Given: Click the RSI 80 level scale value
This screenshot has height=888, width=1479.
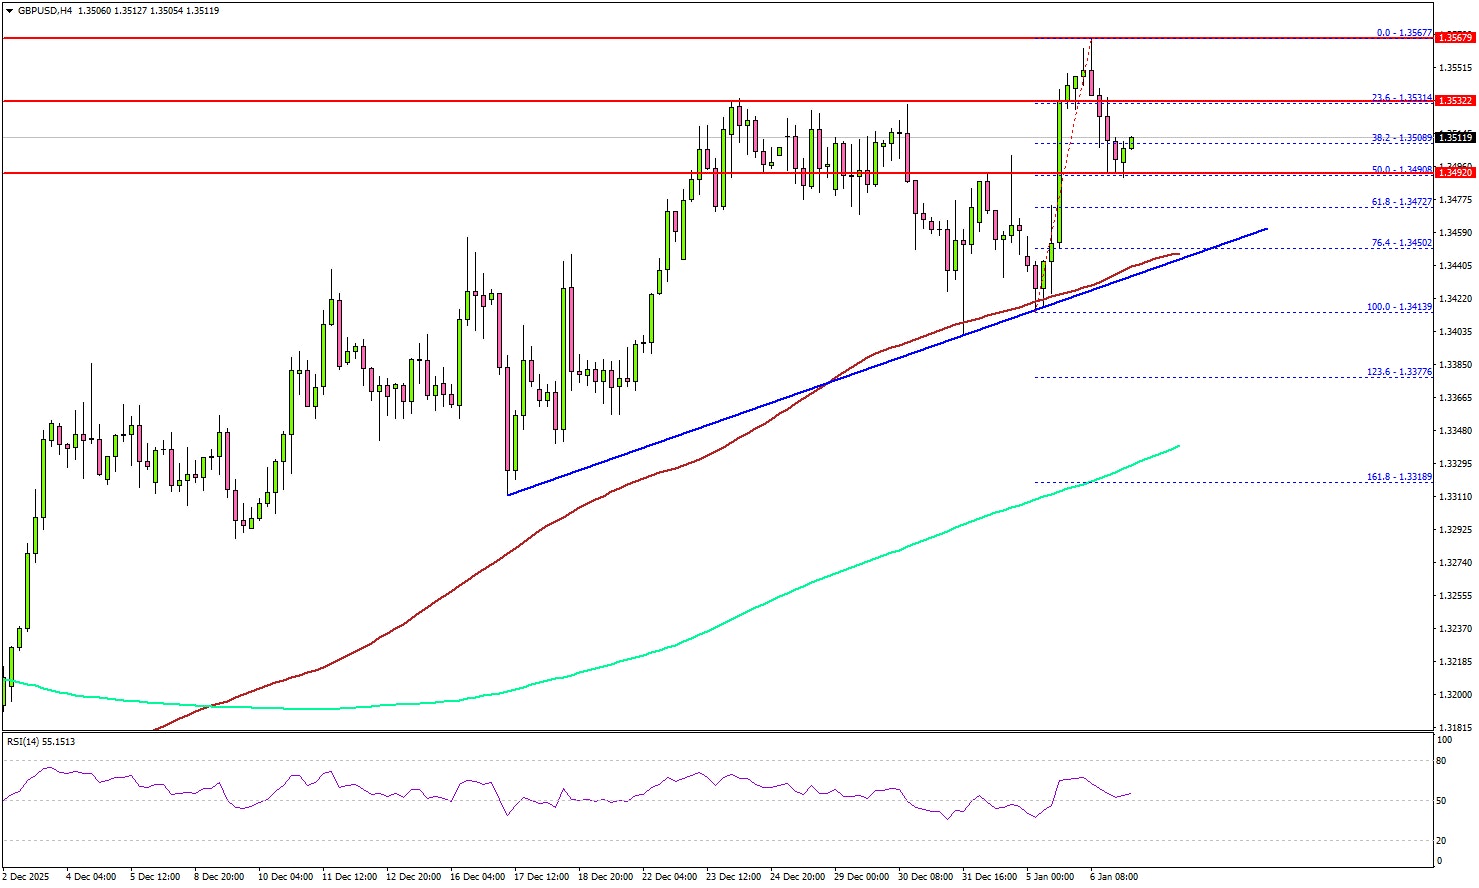Looking at the screenshot, I should 1441,761.
